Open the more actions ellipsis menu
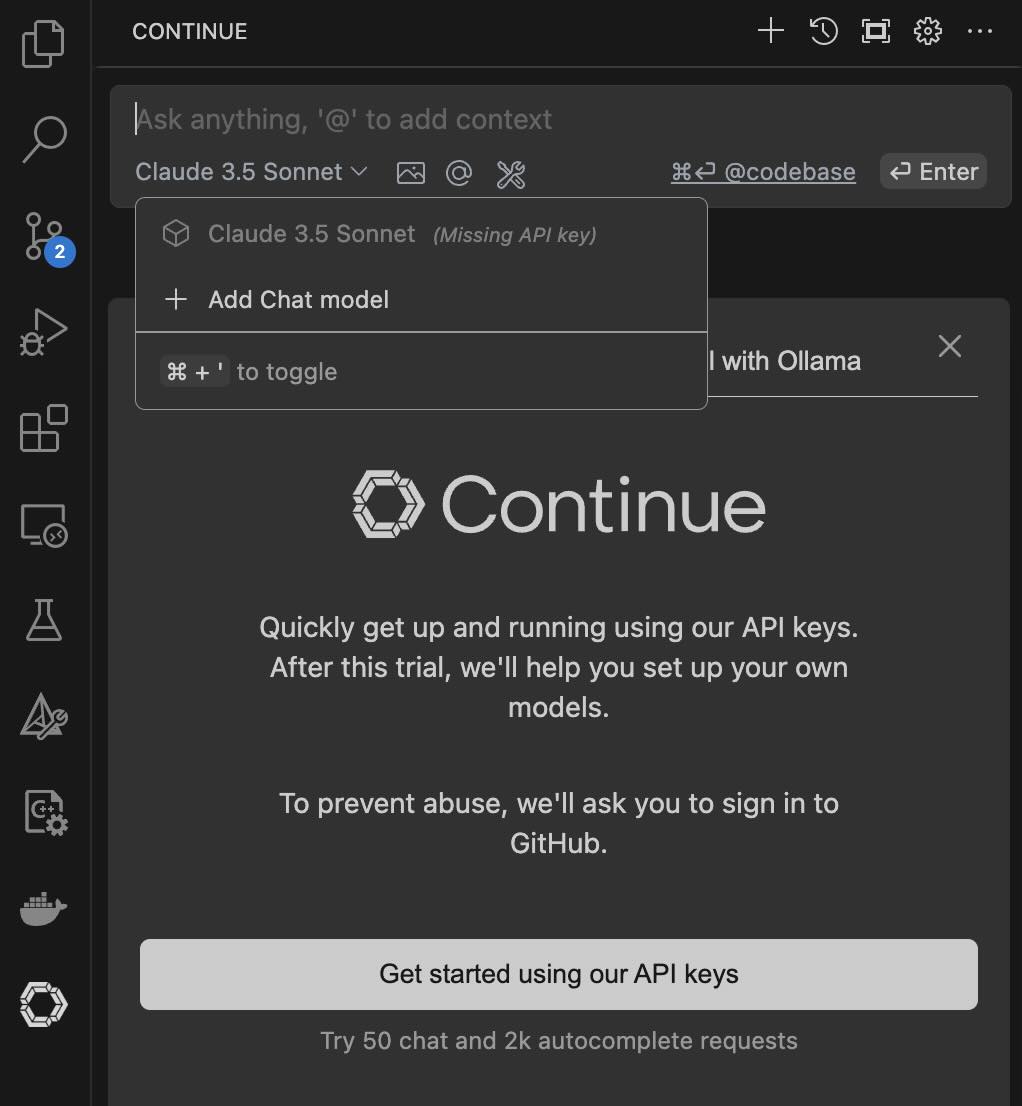Viewport: 1022px width, 1106px height. (x=980, y=31)
